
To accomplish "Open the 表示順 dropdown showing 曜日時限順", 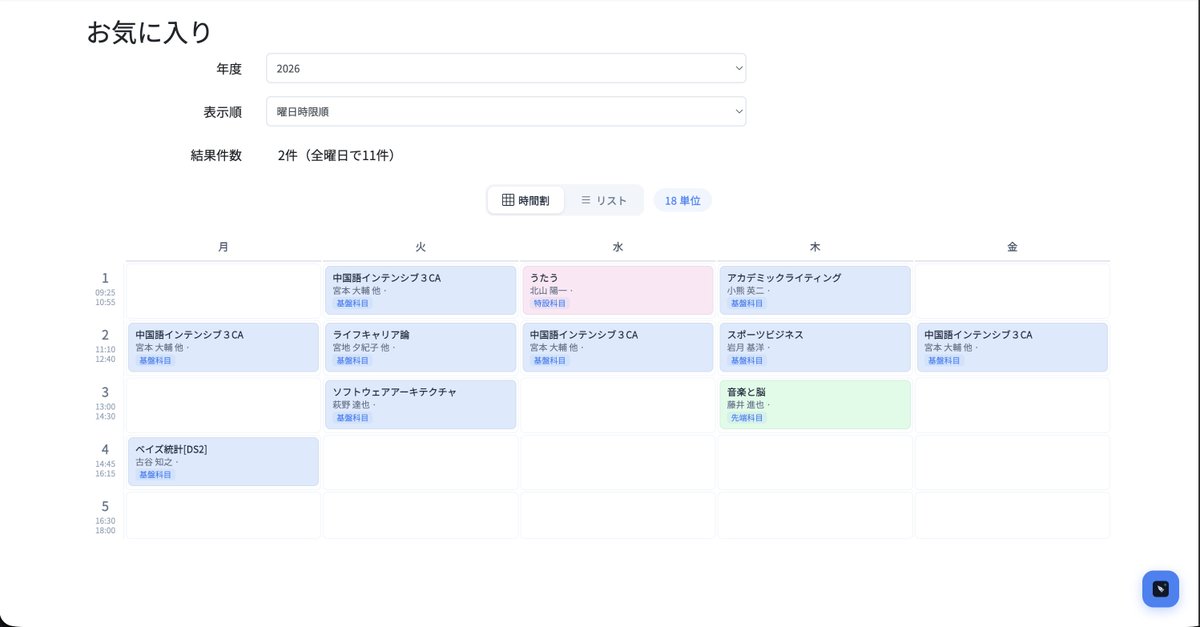I will [506, 111].
